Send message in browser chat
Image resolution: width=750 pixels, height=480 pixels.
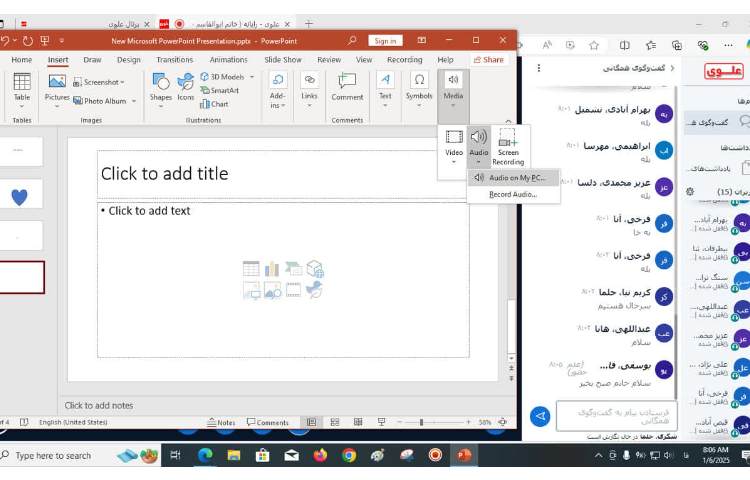(x=540, y=416)
